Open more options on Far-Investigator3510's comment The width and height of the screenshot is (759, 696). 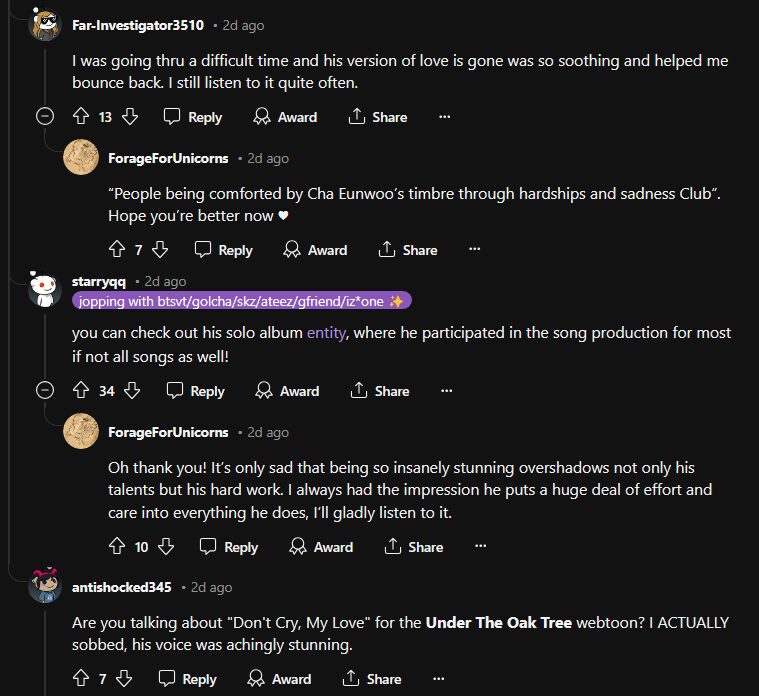[445, 117]
